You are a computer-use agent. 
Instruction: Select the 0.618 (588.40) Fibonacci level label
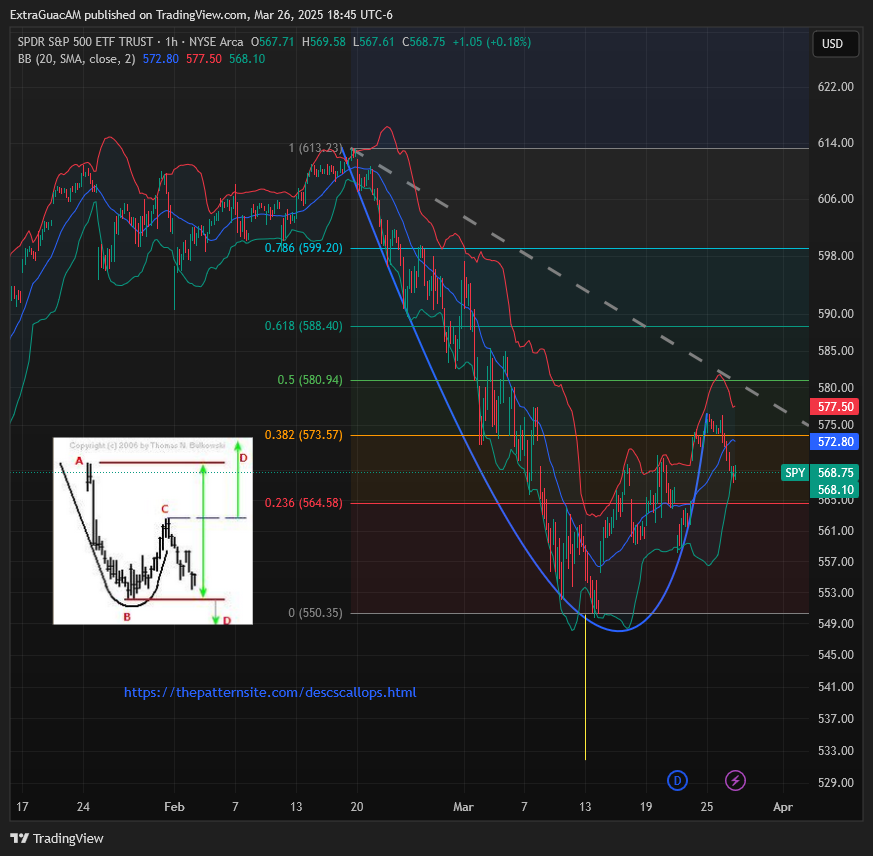pos(303,326)
